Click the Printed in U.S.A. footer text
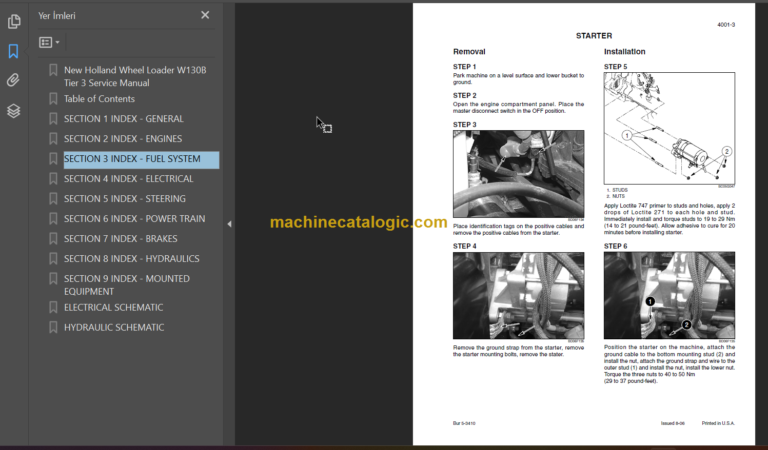The image size is (768, 450). pyautogui.click(x=718, y=423)
